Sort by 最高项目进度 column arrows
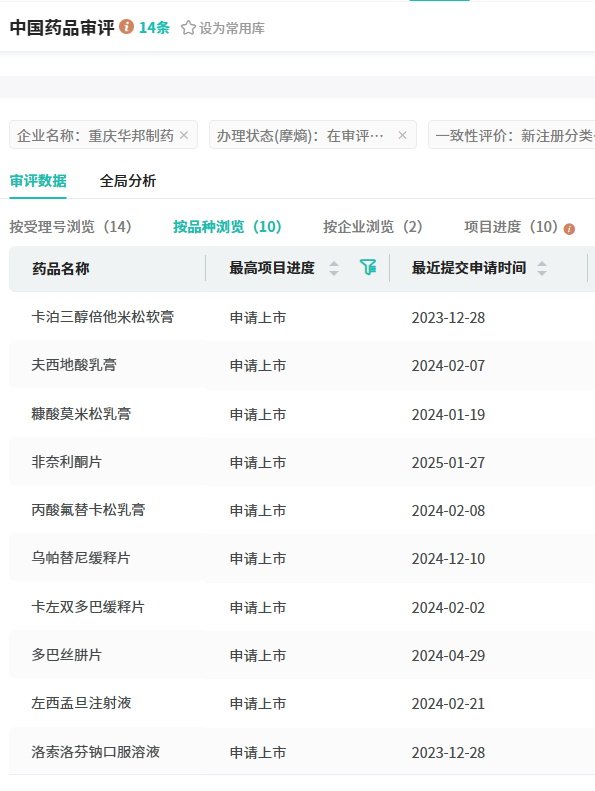The height and width of the screenshot is (791, 595). [334, 268]
